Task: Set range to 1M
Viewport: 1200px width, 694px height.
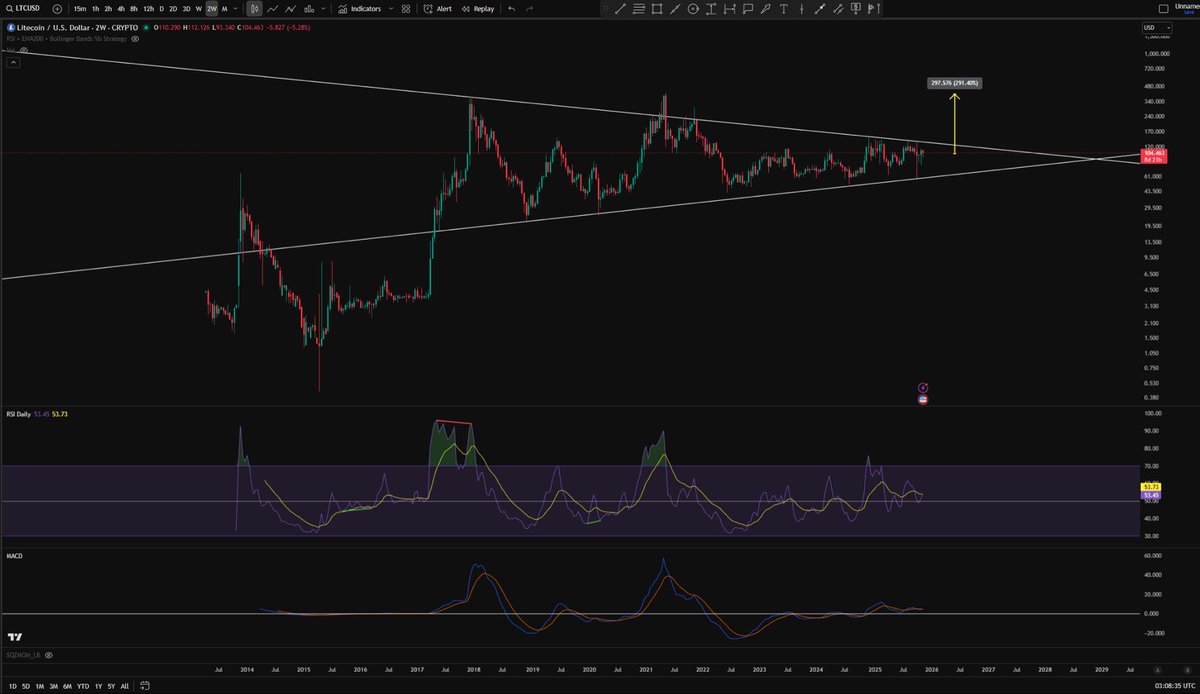Action: [39, 686]
